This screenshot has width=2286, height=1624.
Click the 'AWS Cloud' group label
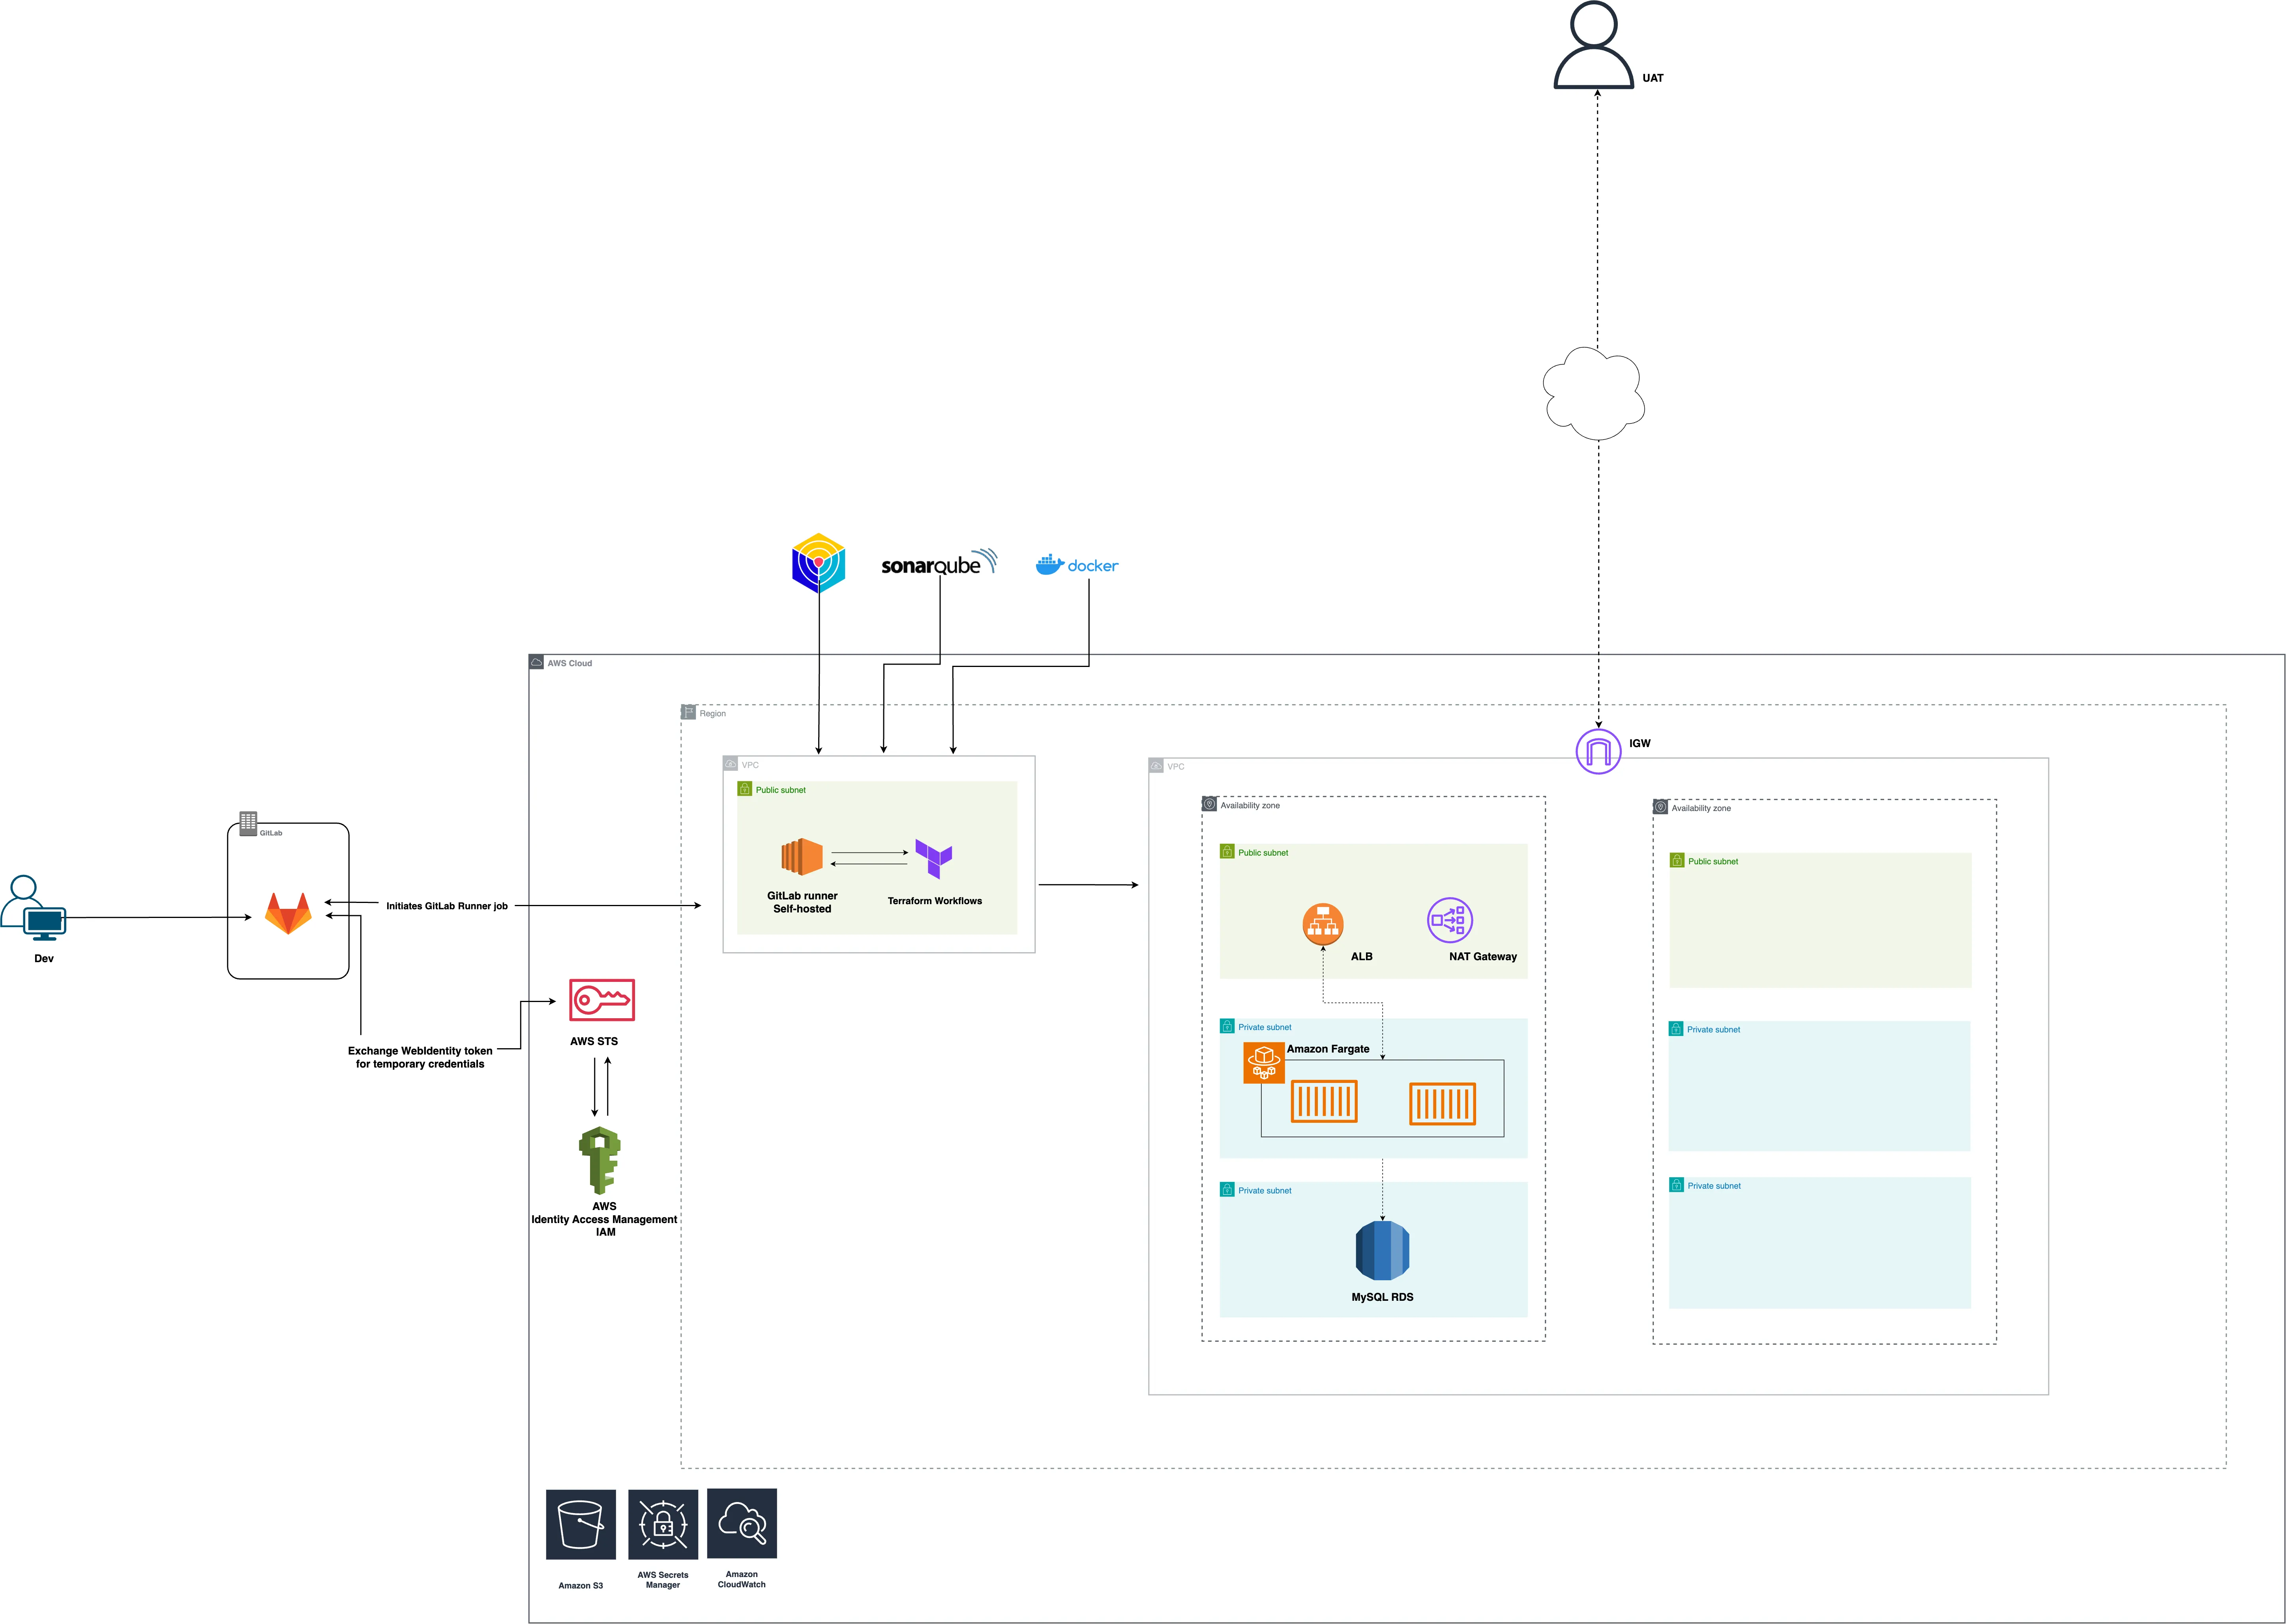click(570, 663)
